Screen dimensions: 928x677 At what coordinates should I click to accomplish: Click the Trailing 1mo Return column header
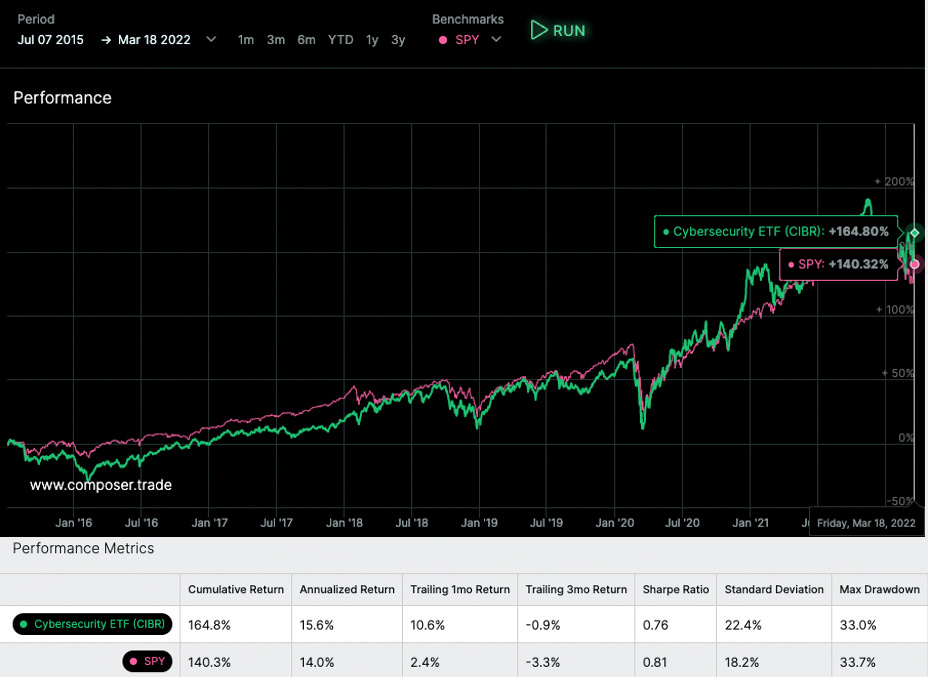[x=460, y=589]
